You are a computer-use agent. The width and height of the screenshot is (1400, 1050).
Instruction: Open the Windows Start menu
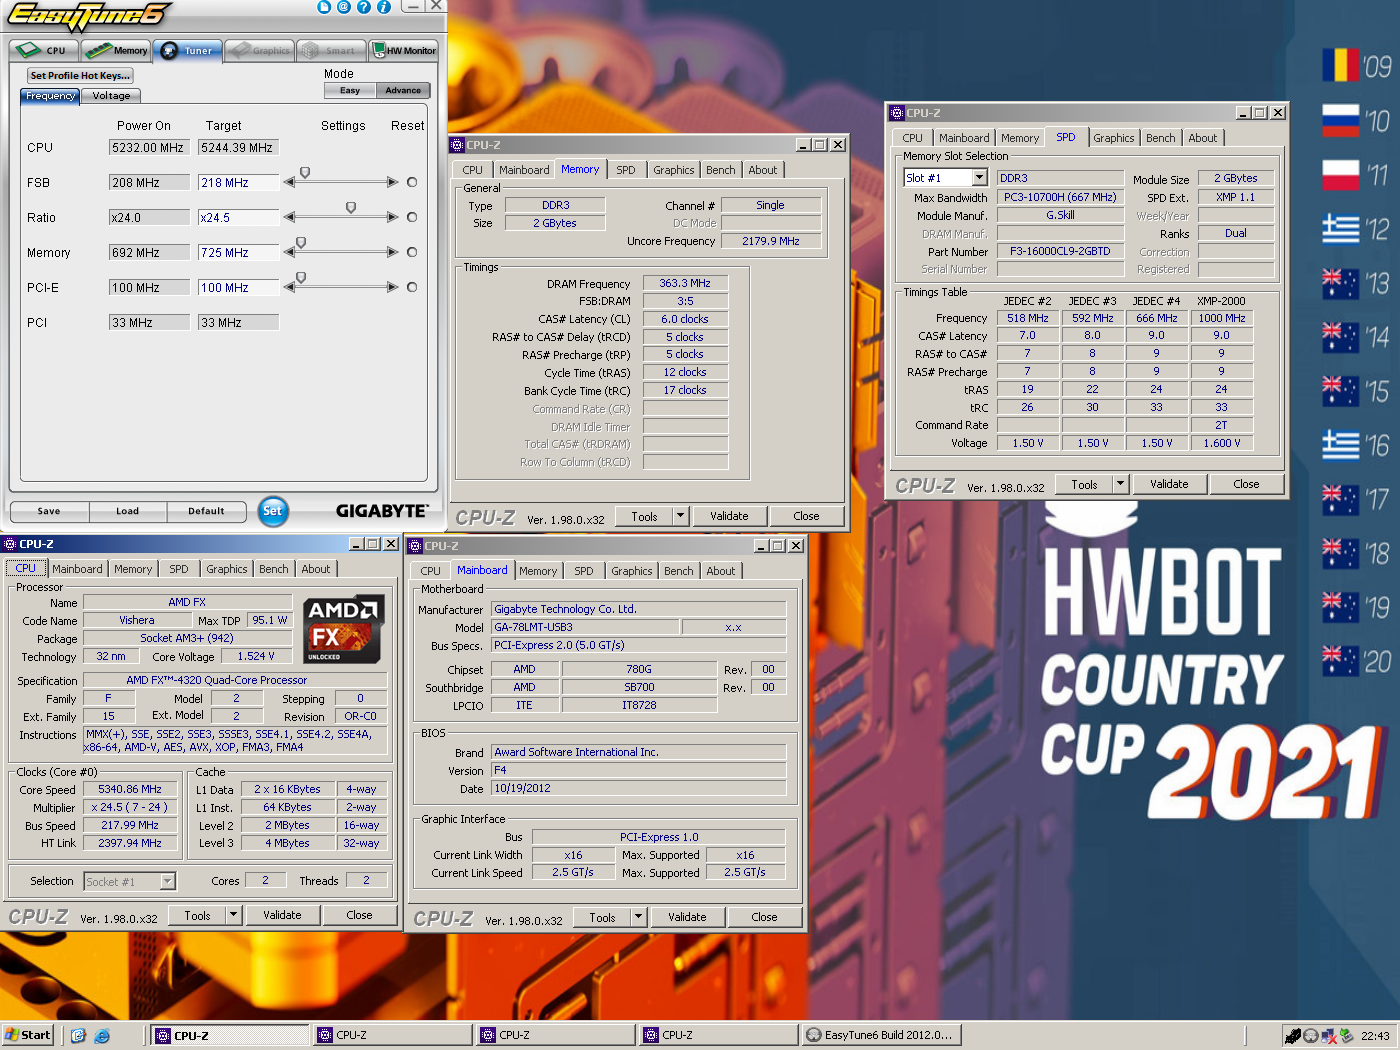click(x=28, y=1035)
